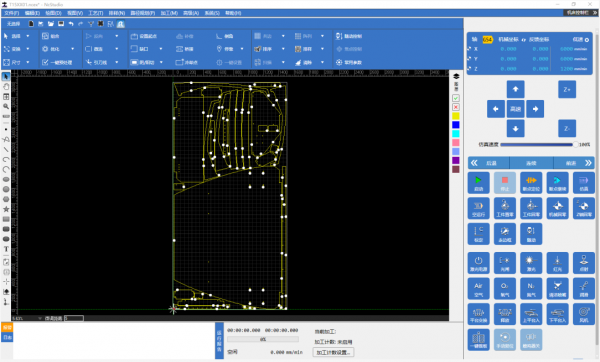Image resolution: width=600 pixels, height=362 pixels.
Task: Click the red square stop button
Action: (505, 183)
